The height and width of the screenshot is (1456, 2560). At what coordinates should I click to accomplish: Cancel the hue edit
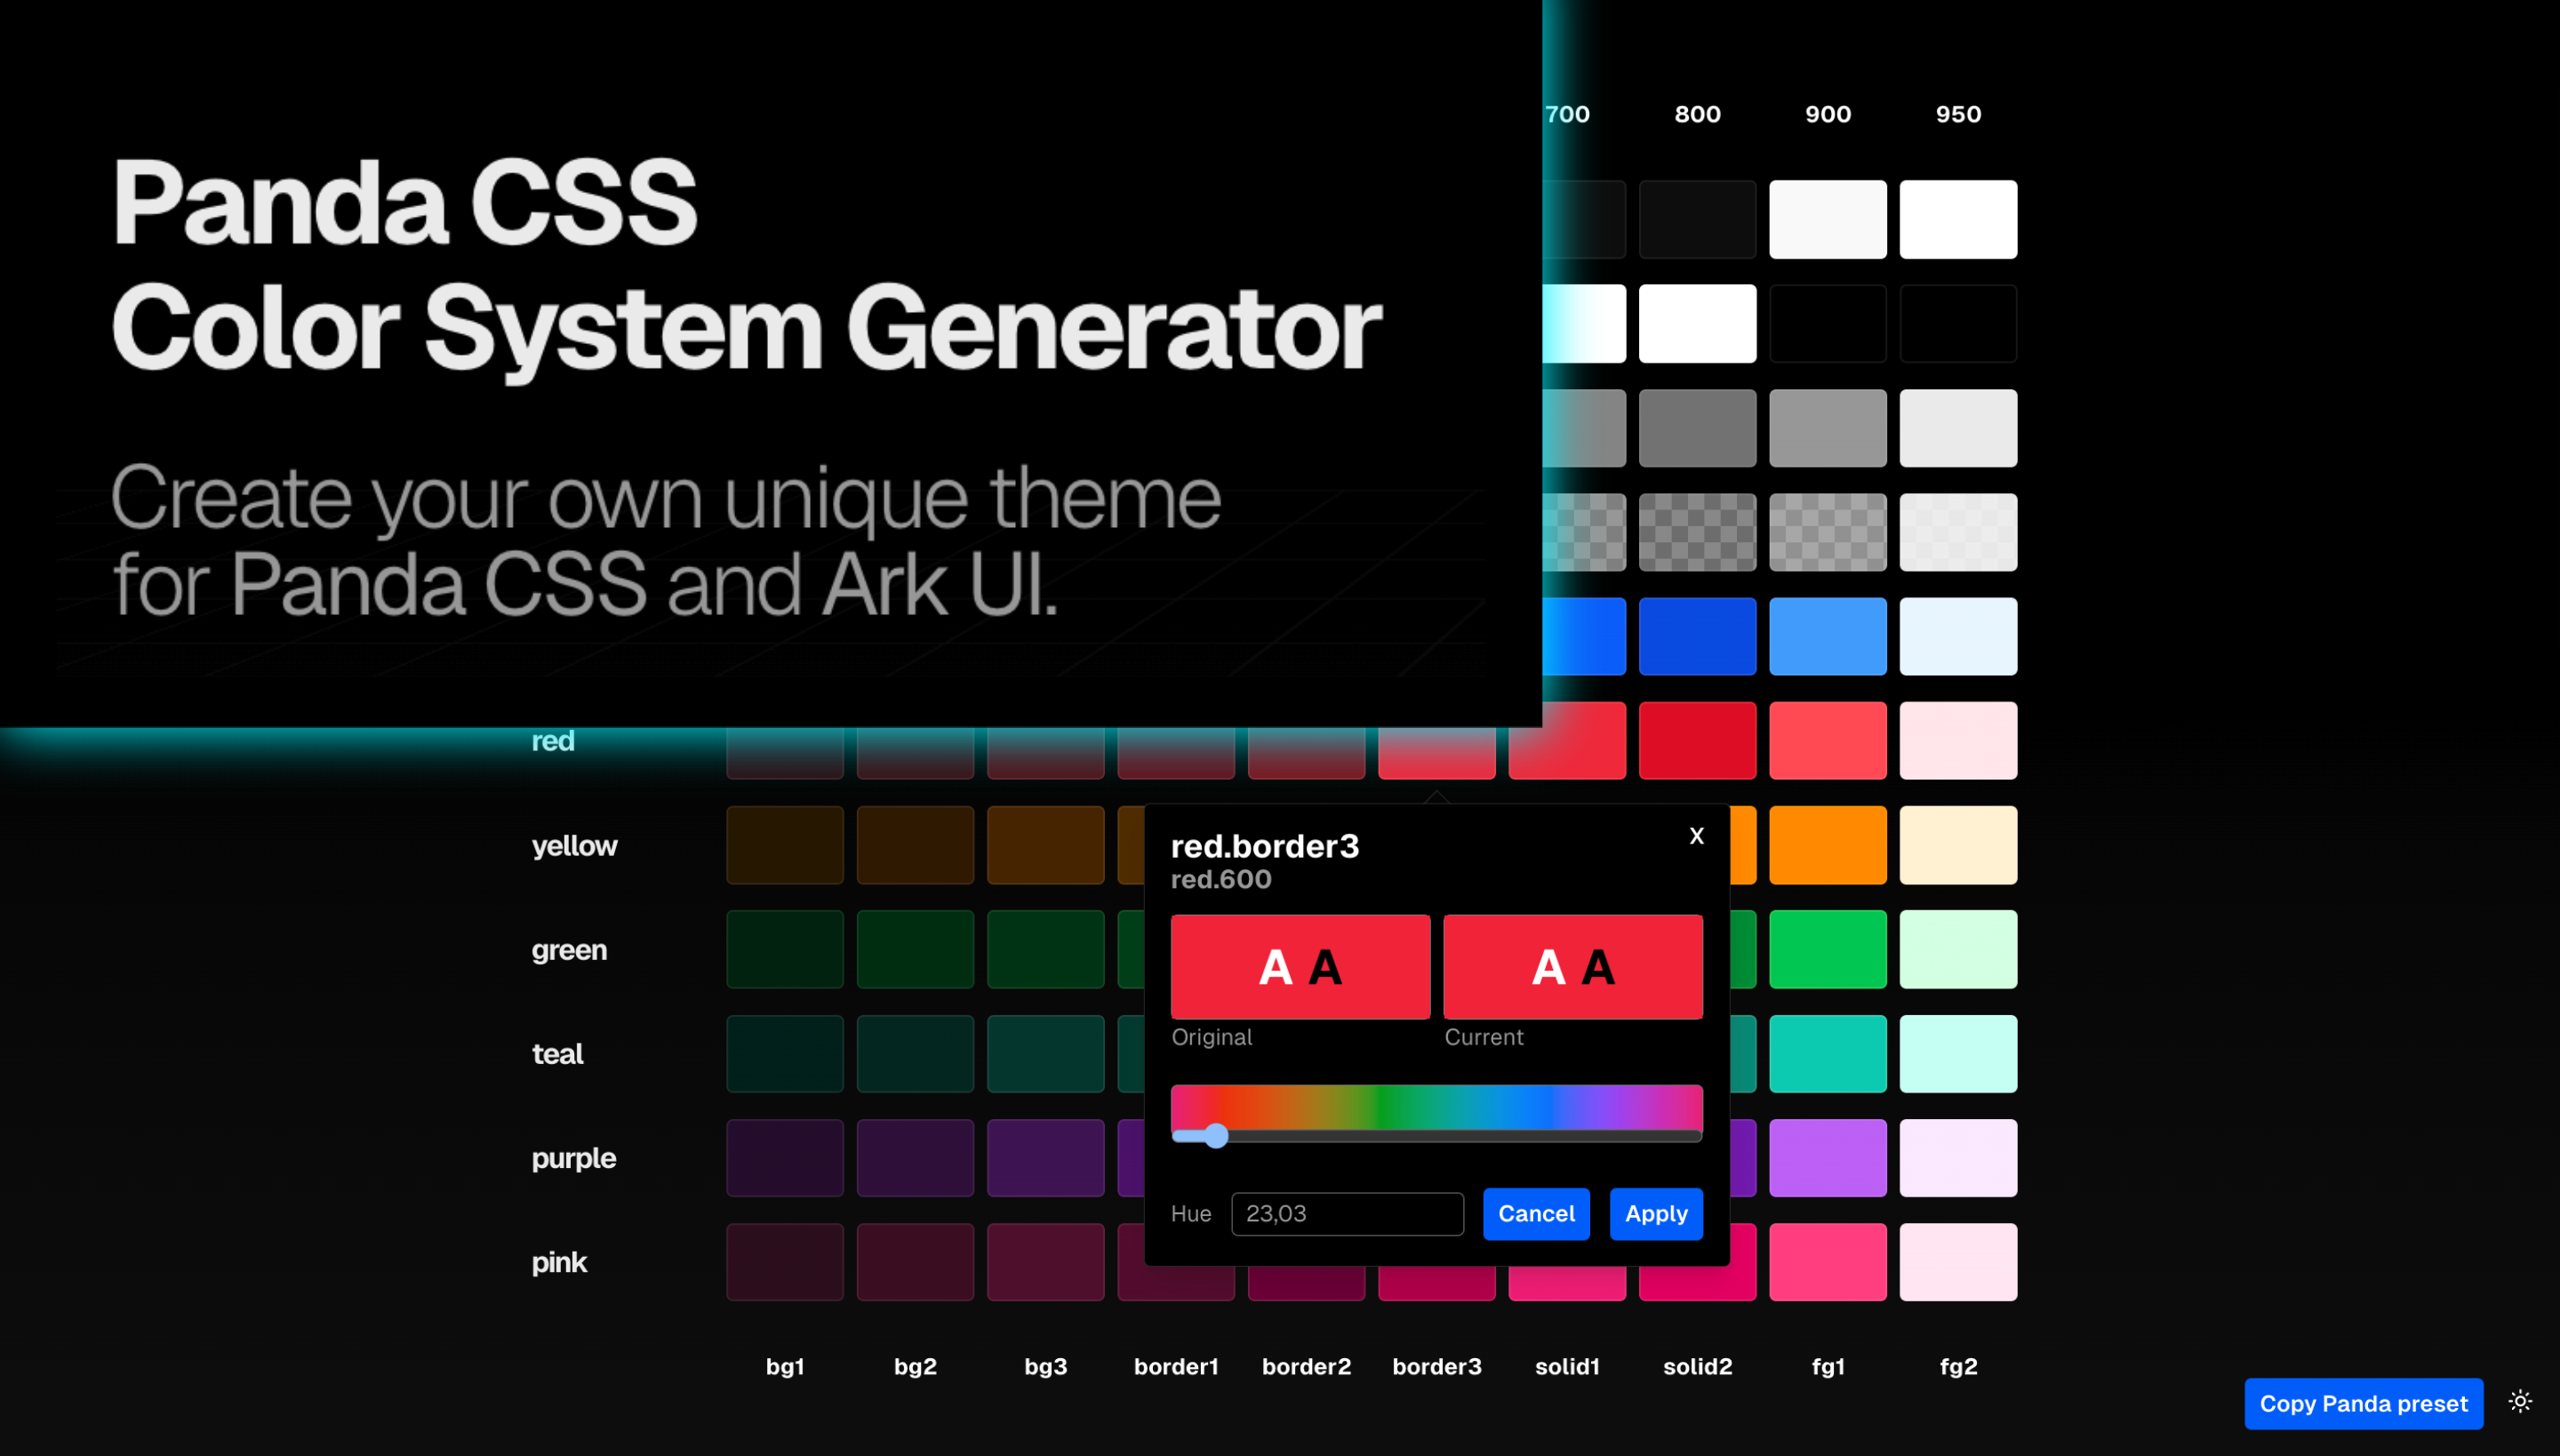(1536, 1213)
